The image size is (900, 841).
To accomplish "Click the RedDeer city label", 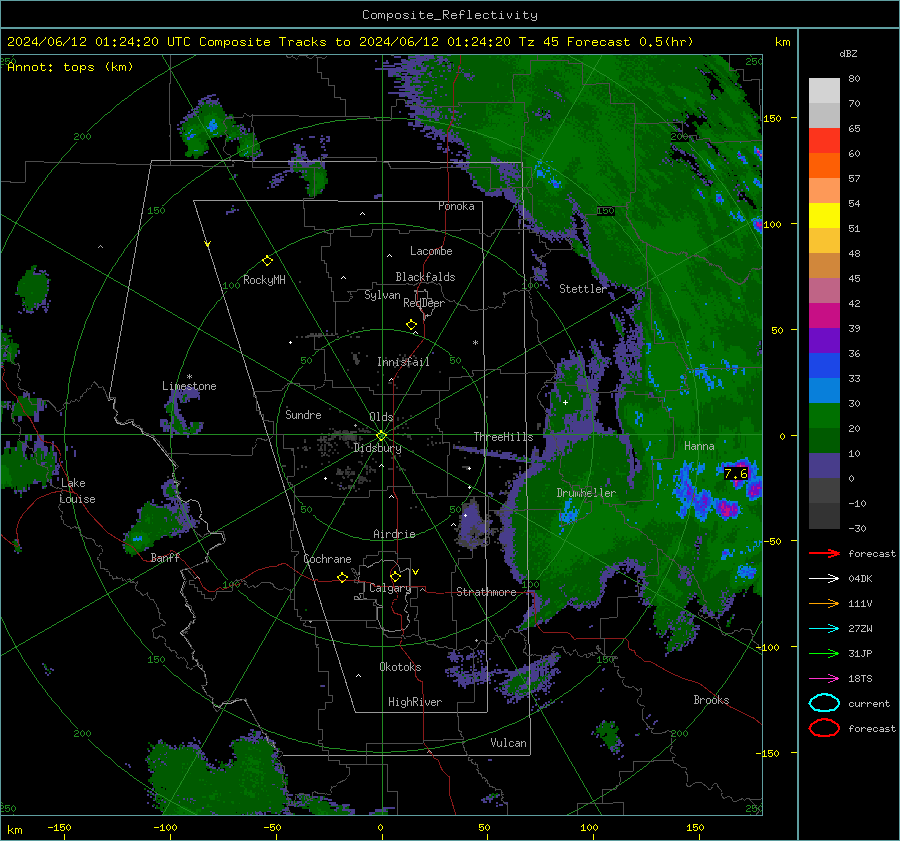I will pyautogui.click(x=424, y=303).
